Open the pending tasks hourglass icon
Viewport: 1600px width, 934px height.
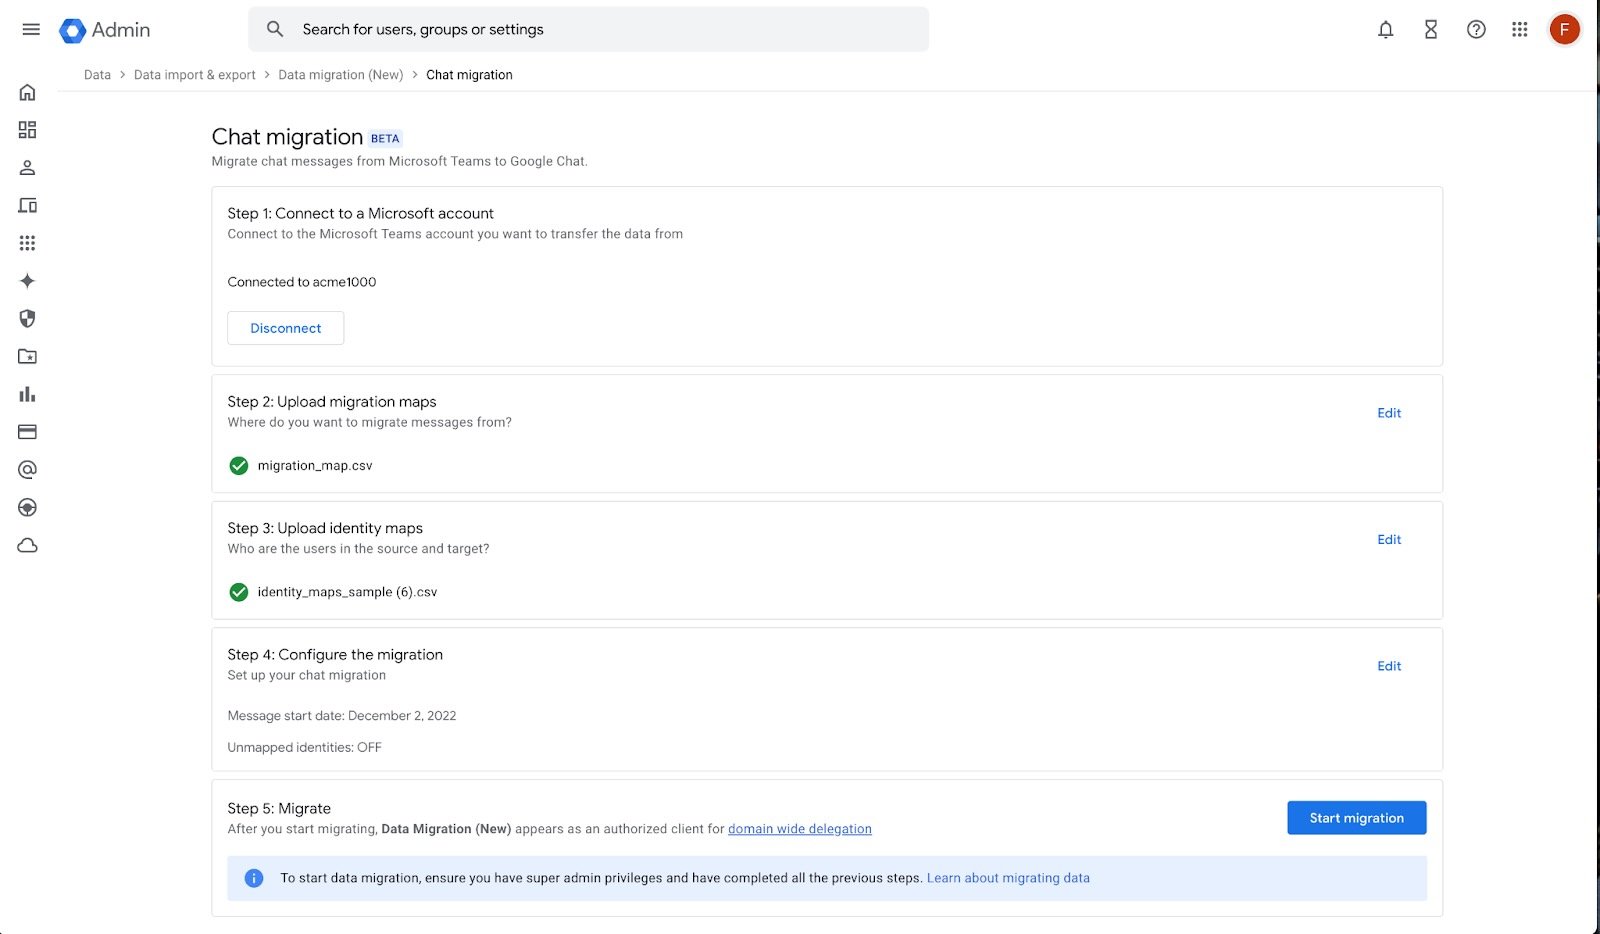point(1430,29)
